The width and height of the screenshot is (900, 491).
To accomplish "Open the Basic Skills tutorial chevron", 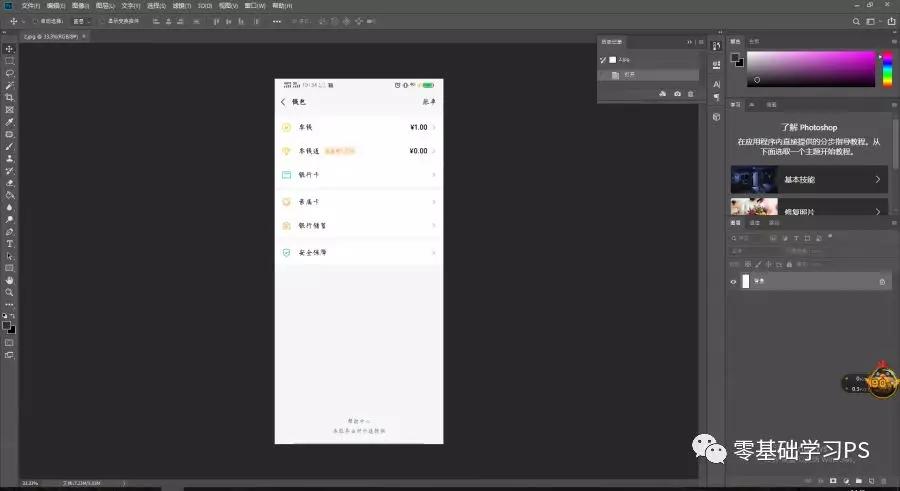I will click(x=877, y=179).
